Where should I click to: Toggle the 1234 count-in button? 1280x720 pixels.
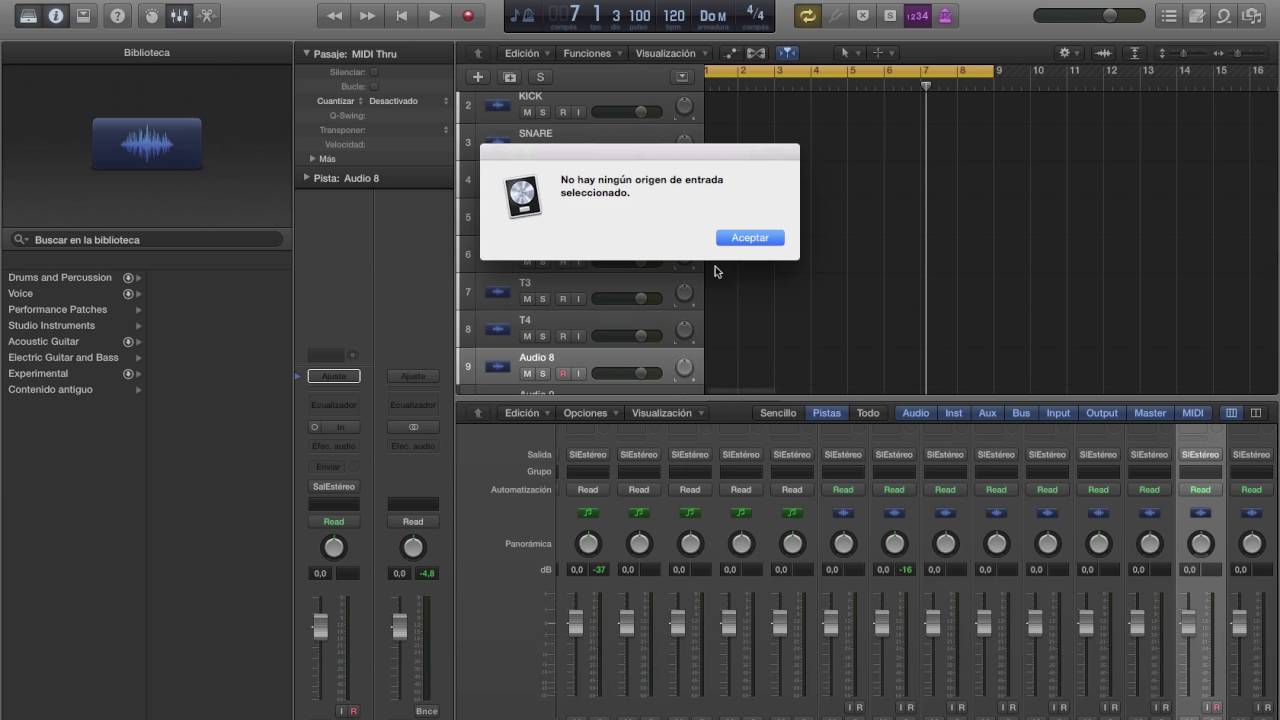[917, 16]
